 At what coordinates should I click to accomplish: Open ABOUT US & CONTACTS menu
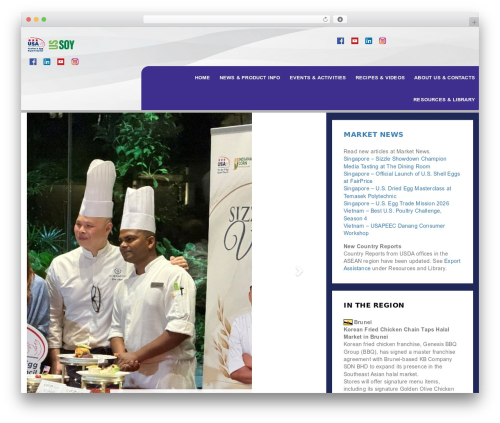444,78
